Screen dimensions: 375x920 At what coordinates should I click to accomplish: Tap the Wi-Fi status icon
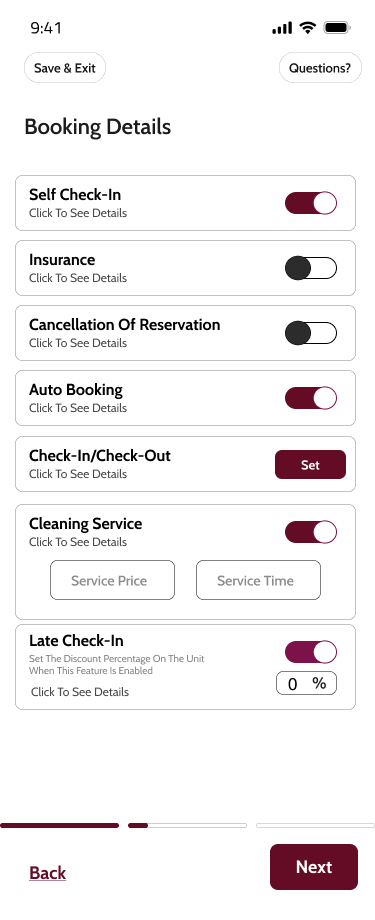point(307,28)
